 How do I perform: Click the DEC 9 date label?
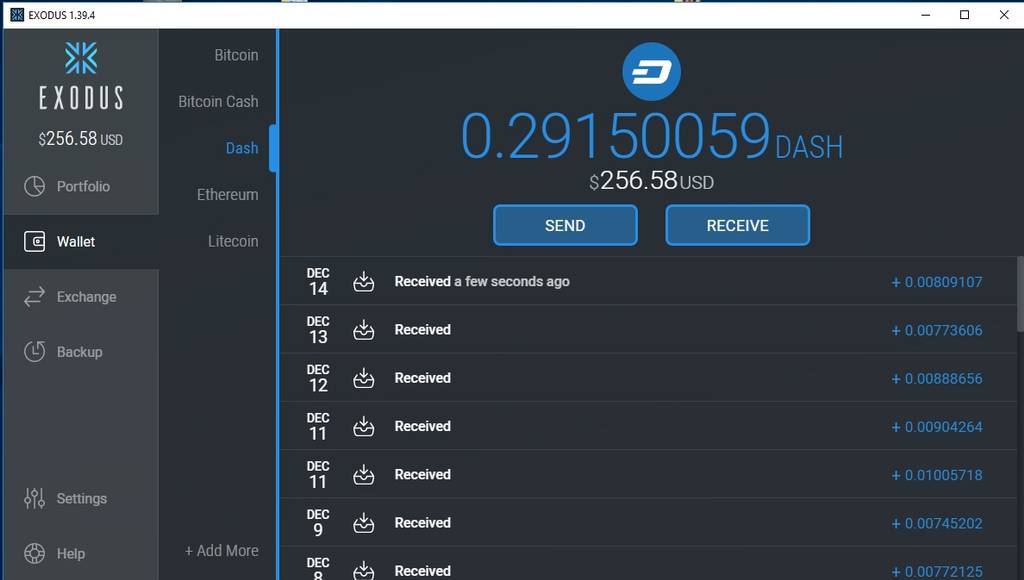[x=318, y=523]
